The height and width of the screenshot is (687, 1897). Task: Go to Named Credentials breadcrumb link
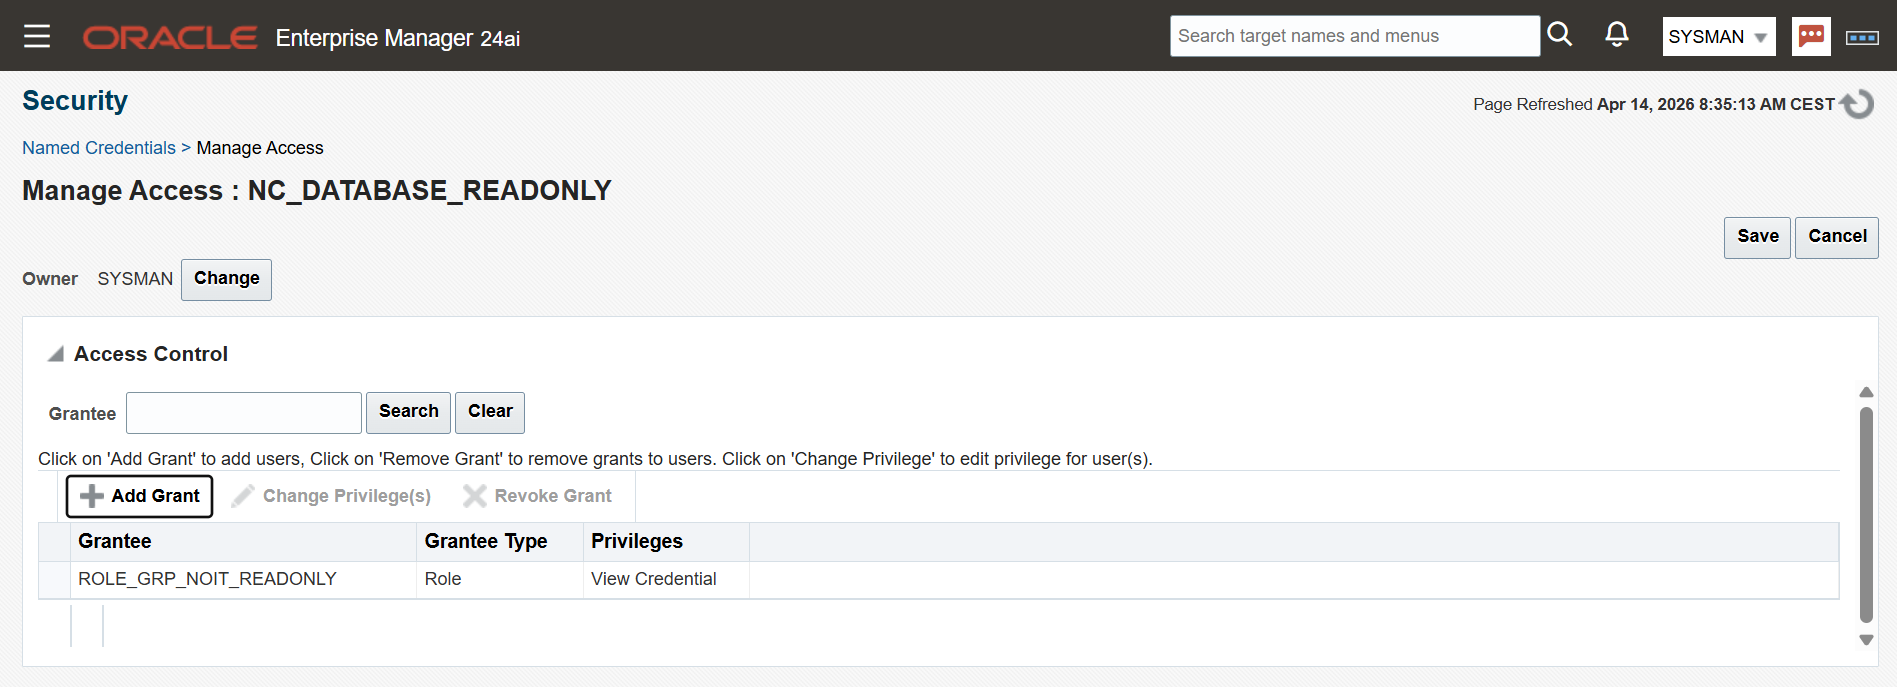pyautogui.click(x=99, y=148)
